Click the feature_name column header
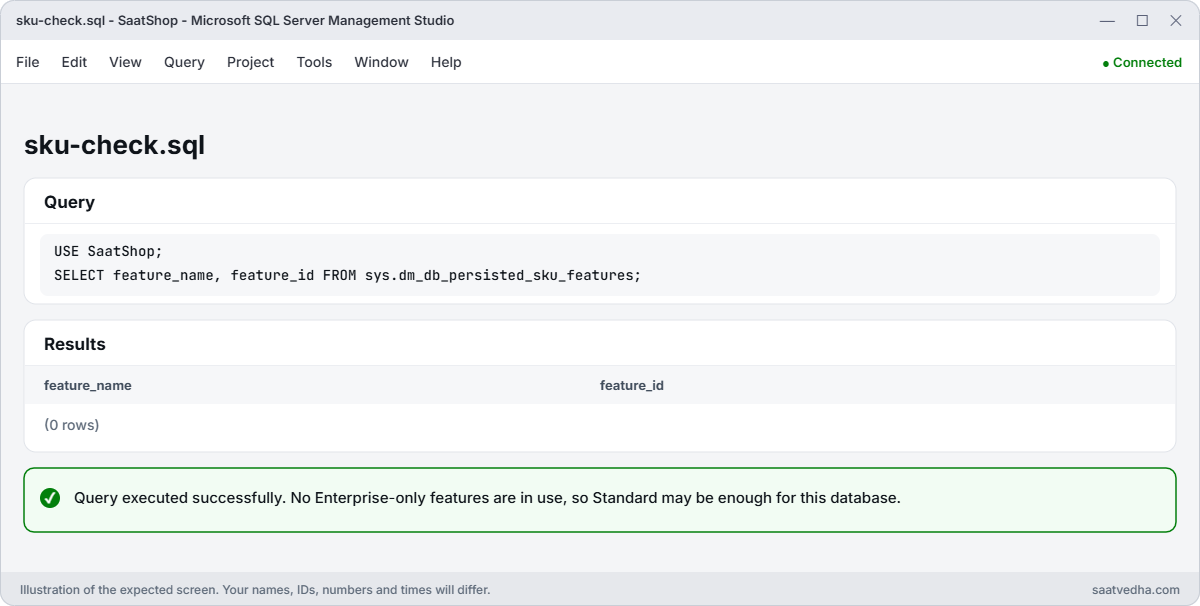 (88, 385)
